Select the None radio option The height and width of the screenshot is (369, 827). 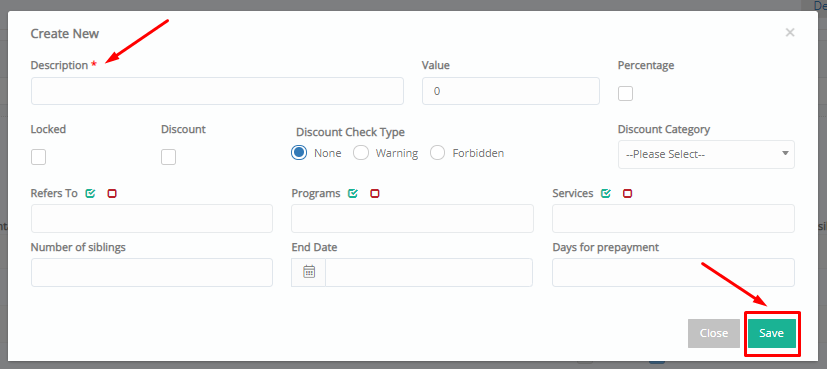[299, 153]
